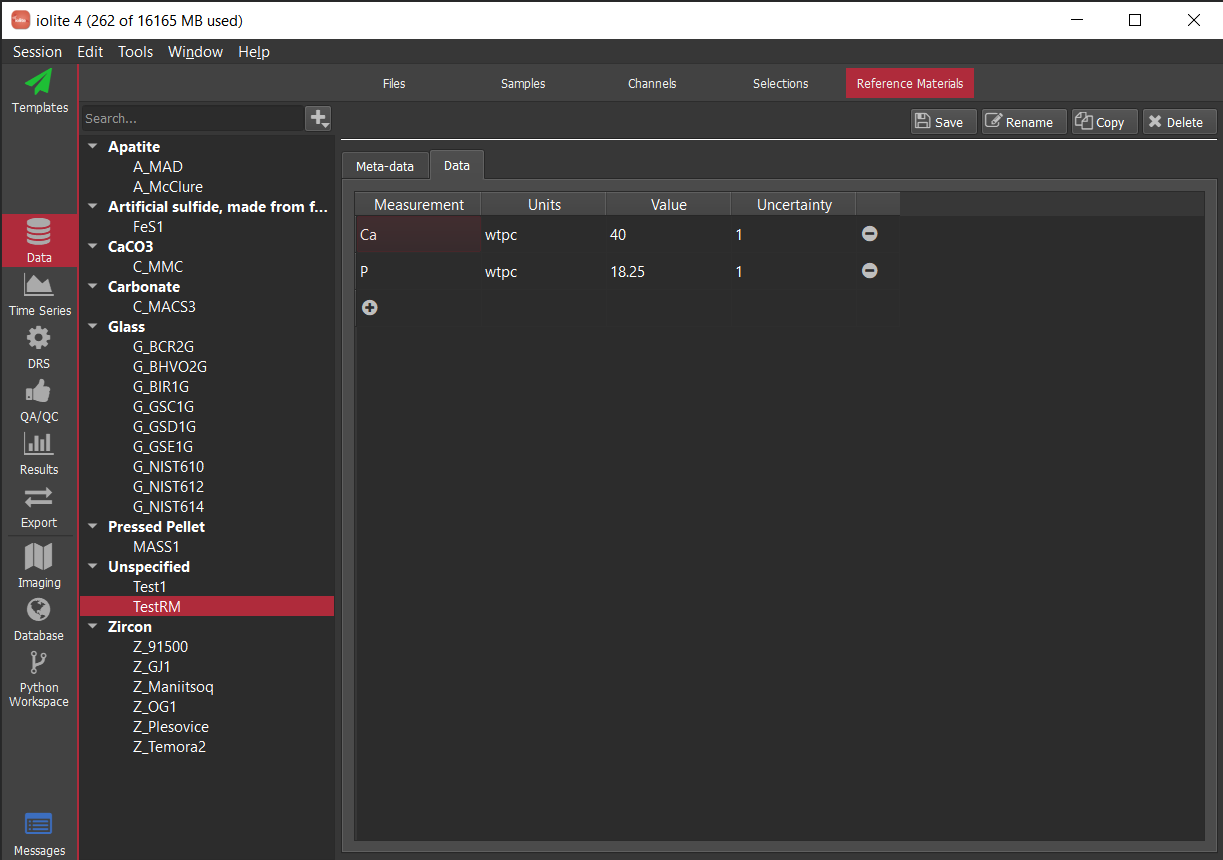Open the Imaging map icon
Screen dimensions: 1223x860
39,556
